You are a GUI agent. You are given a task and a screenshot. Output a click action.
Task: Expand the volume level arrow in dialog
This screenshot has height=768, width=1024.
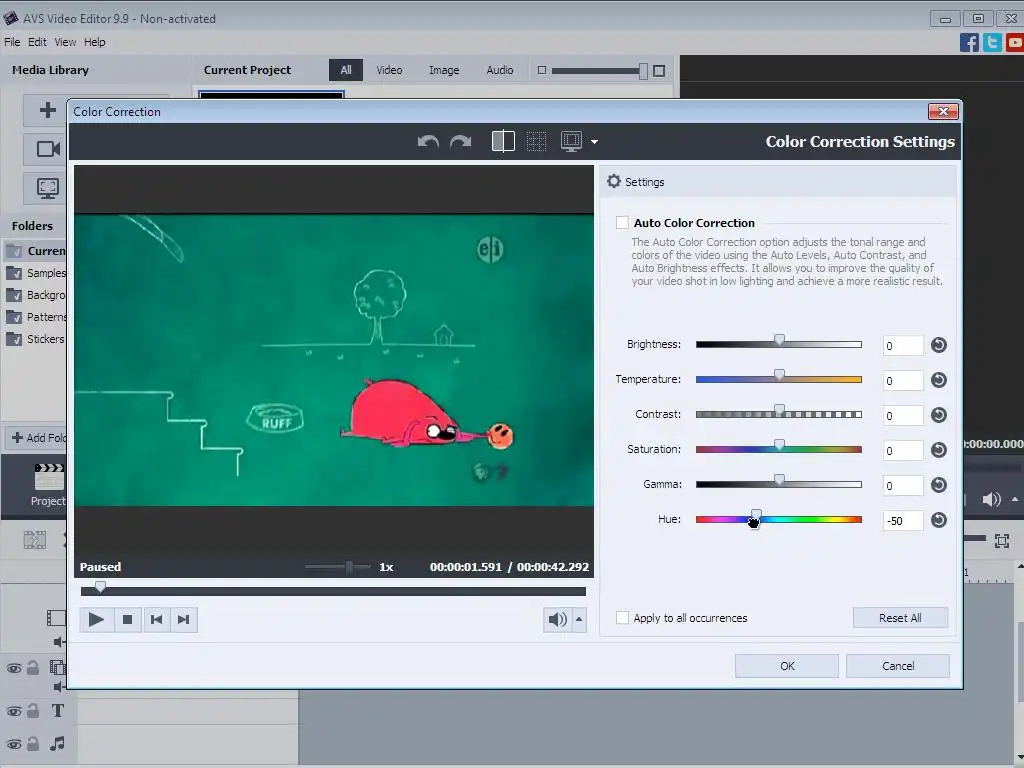[x=579, y=620]
